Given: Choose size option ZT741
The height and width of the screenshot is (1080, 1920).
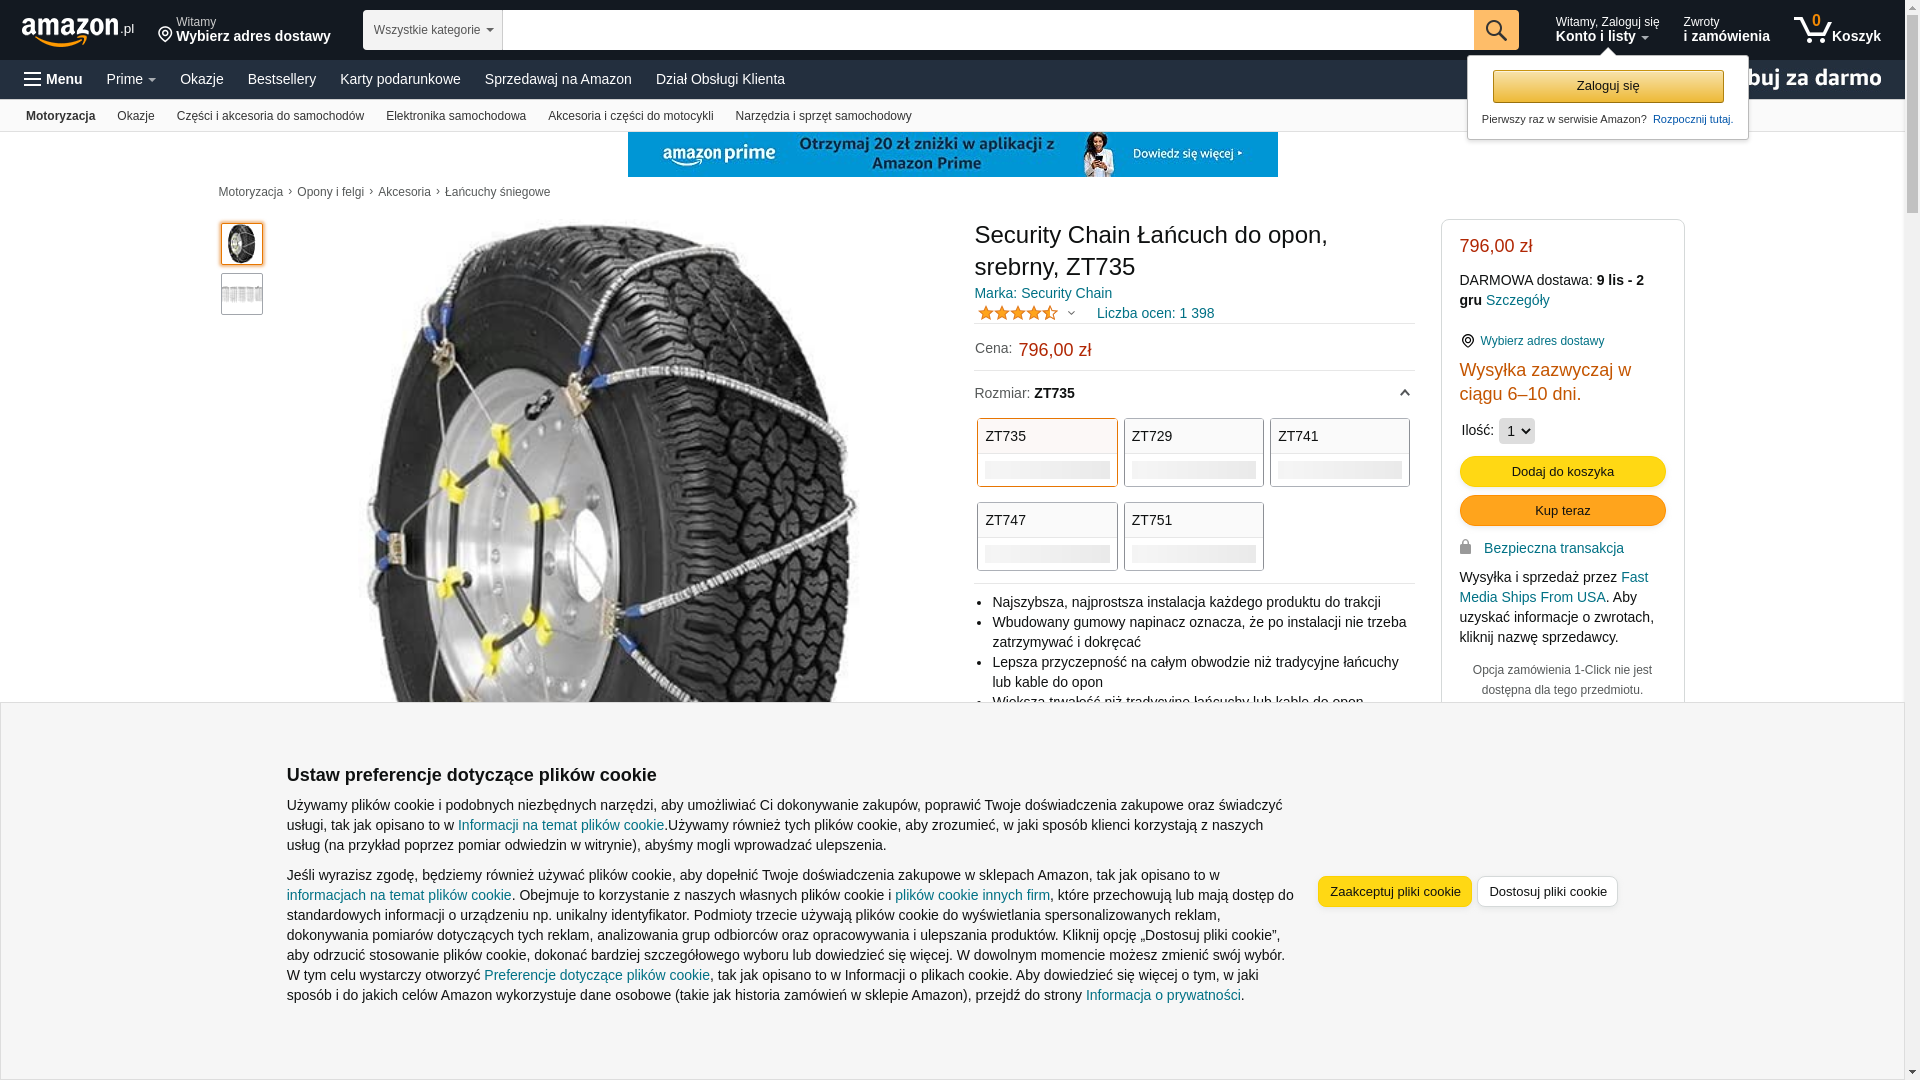Looking at the screenshot, I should (x=1339, y=452).
